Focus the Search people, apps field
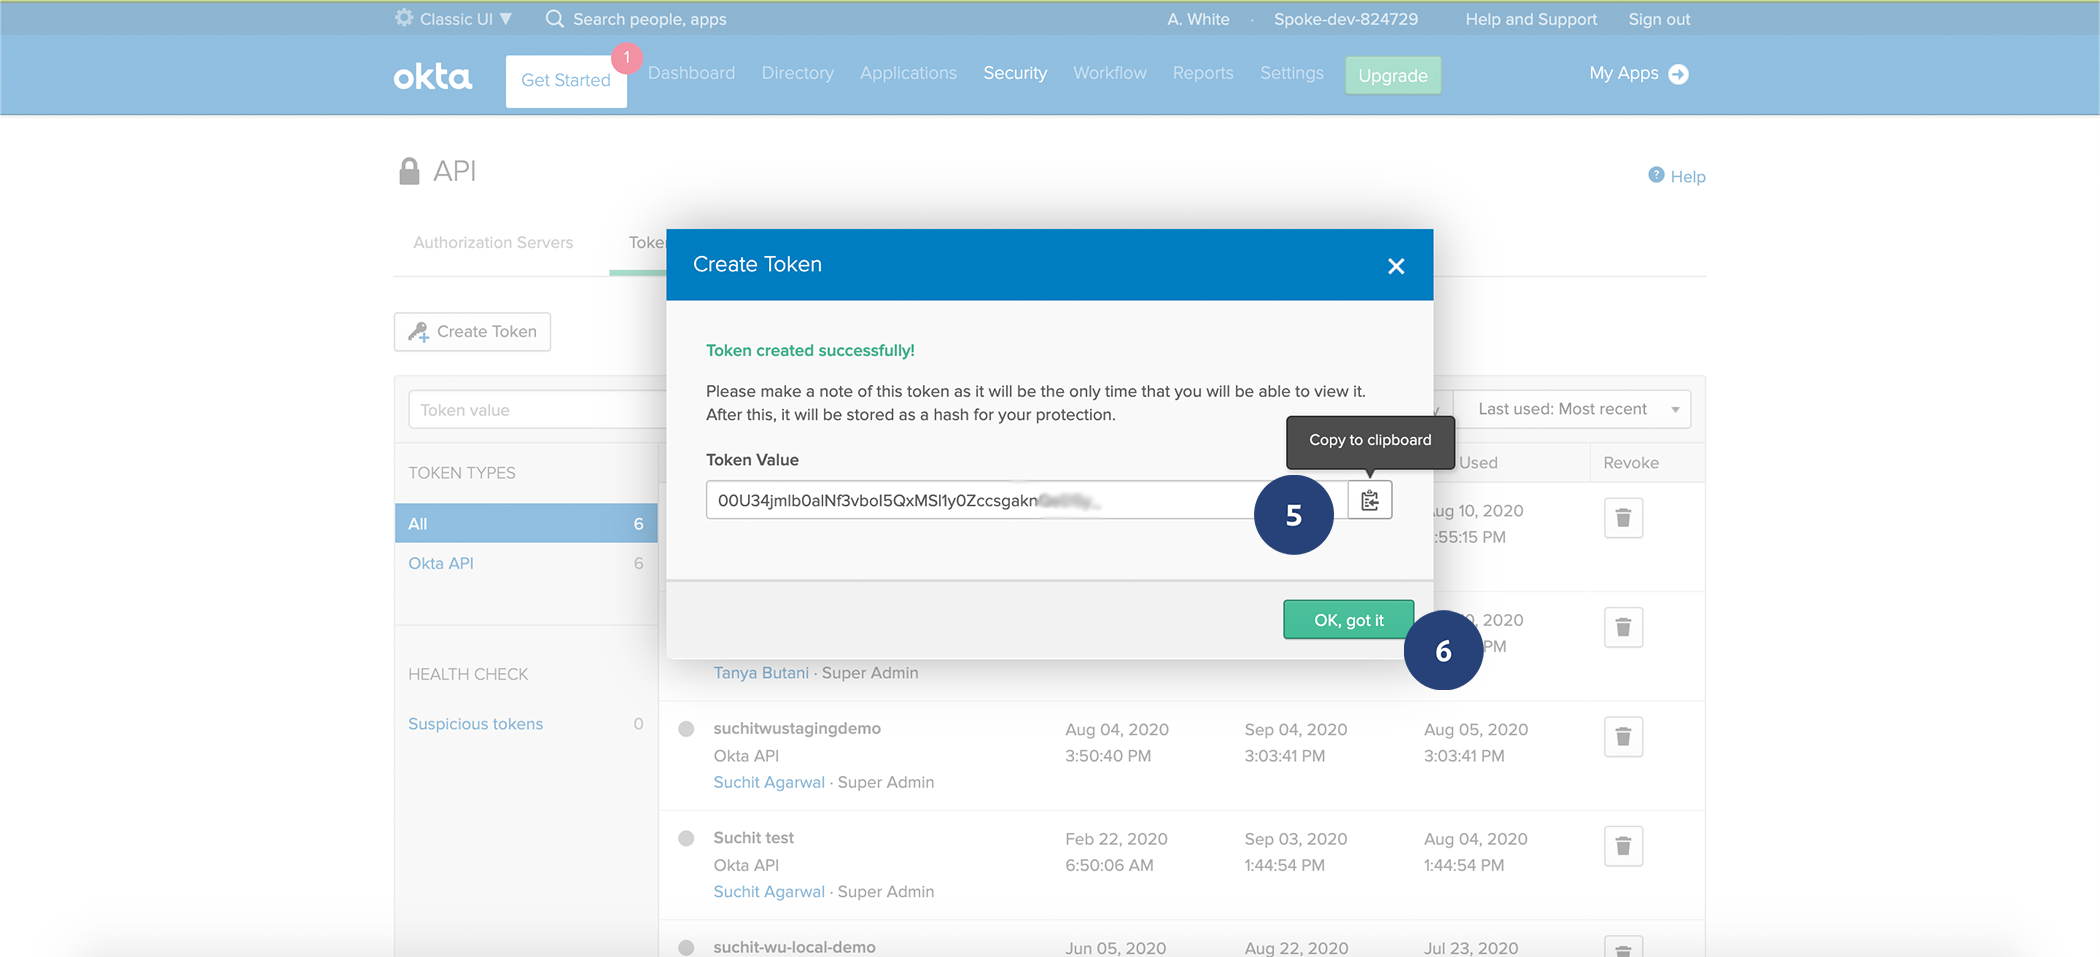Viewport: 2100px width, 957px height. coord(650,19)
